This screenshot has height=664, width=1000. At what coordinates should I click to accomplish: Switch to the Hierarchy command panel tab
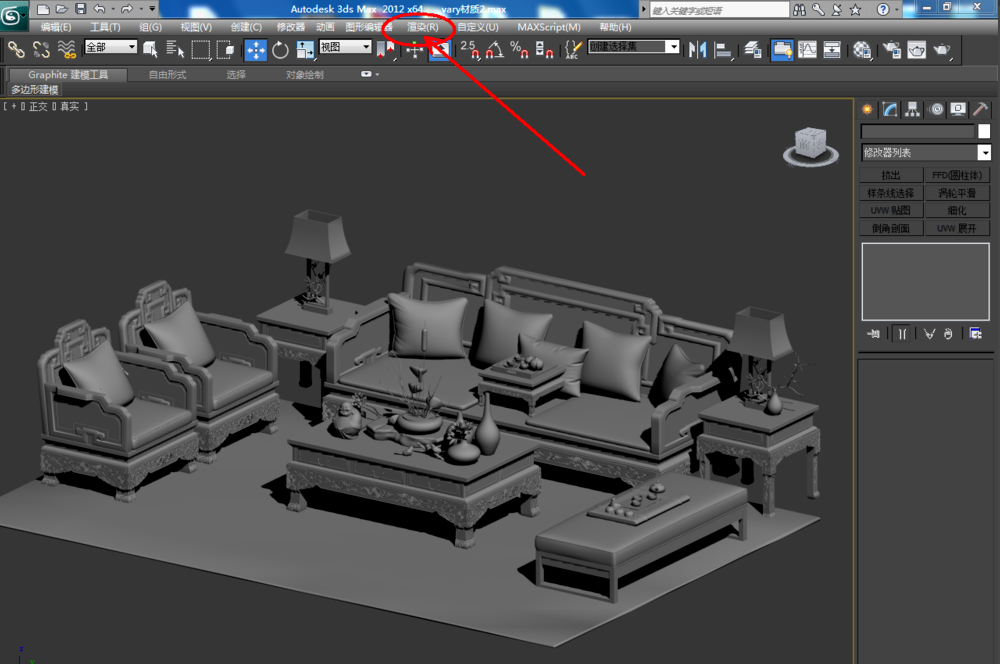[913, 110]
